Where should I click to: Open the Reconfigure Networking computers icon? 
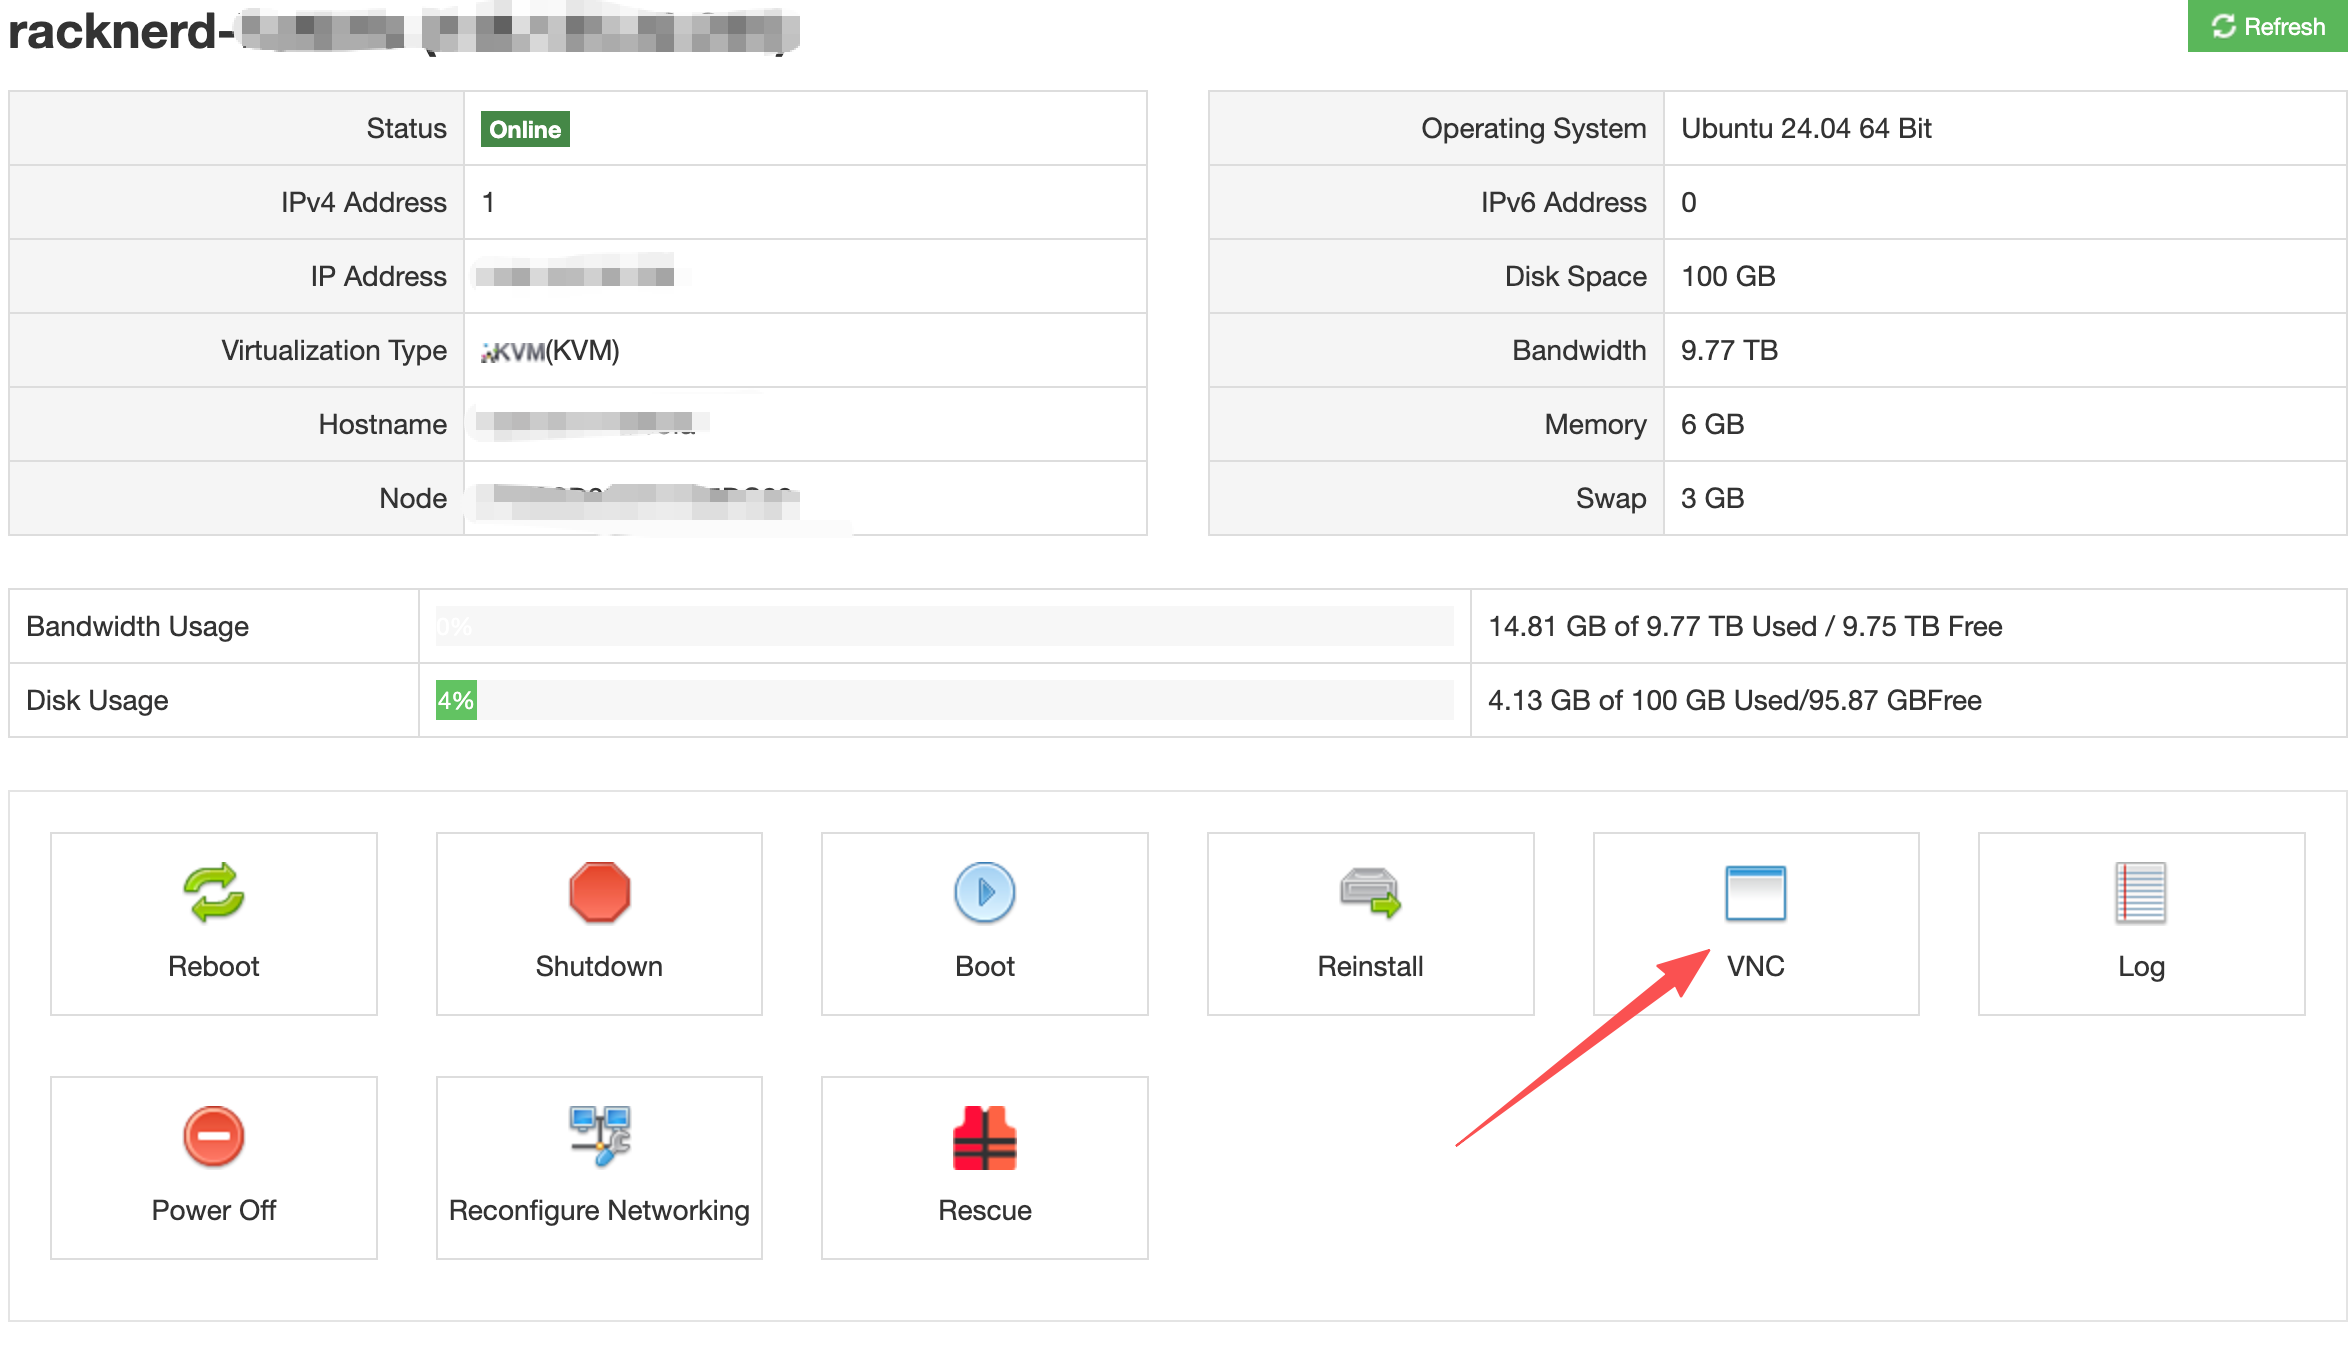(599, 1136)
